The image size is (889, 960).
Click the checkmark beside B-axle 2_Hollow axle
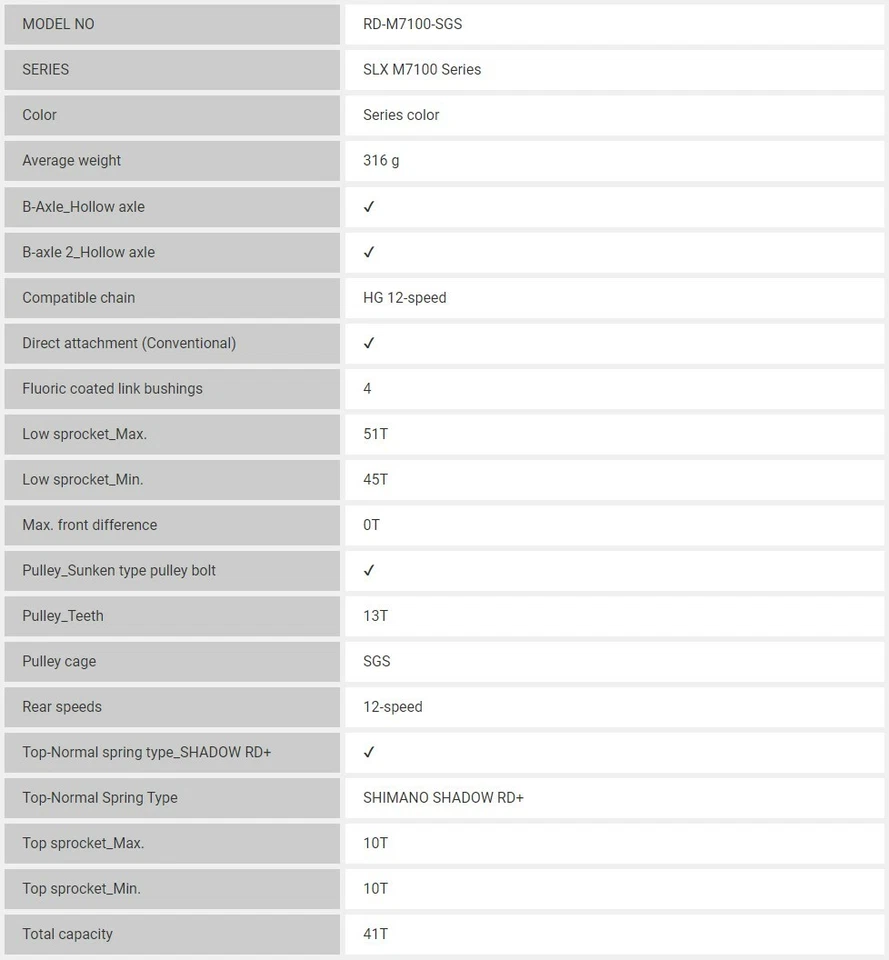coord(369,252)
